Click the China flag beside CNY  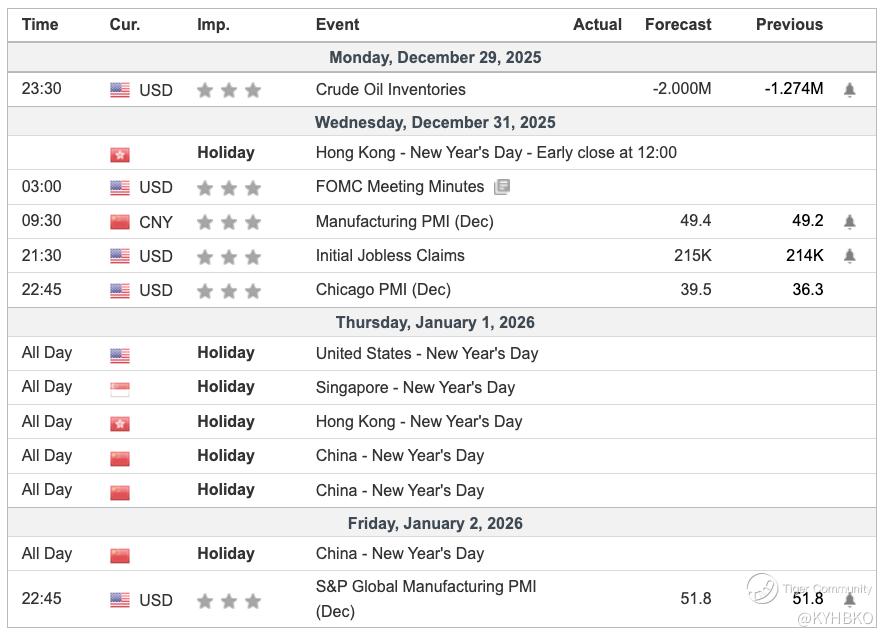pos(120,222)
